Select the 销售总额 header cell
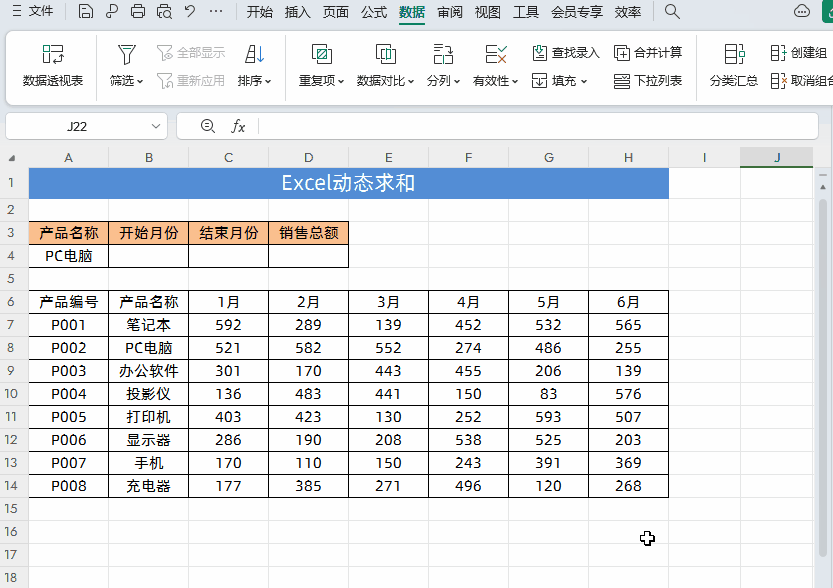This screenshot has height=588, width=833. (309, 233)
